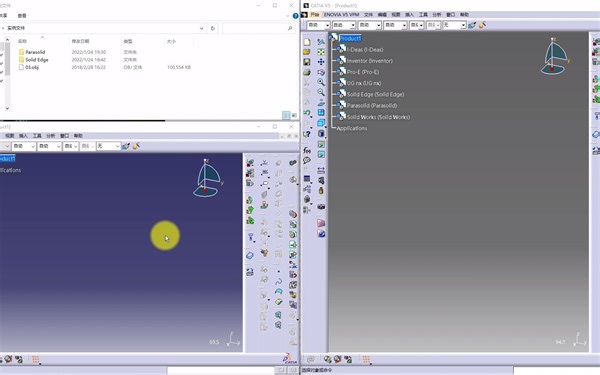
Task: Click the Explorer search input box
Action: click(x=259, y=28)
